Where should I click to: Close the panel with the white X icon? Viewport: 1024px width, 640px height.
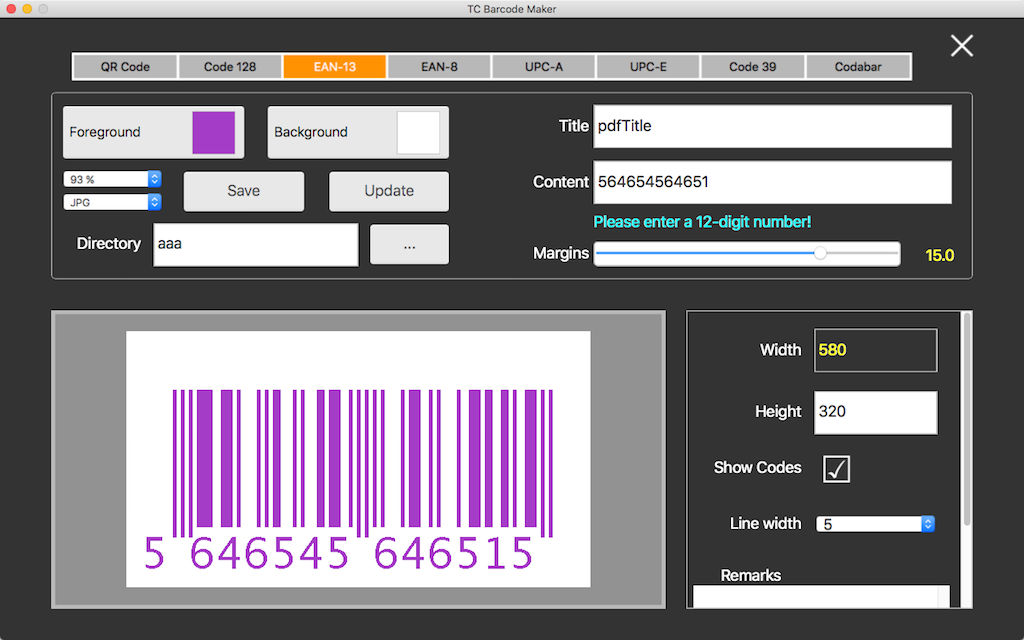(961, 46)
